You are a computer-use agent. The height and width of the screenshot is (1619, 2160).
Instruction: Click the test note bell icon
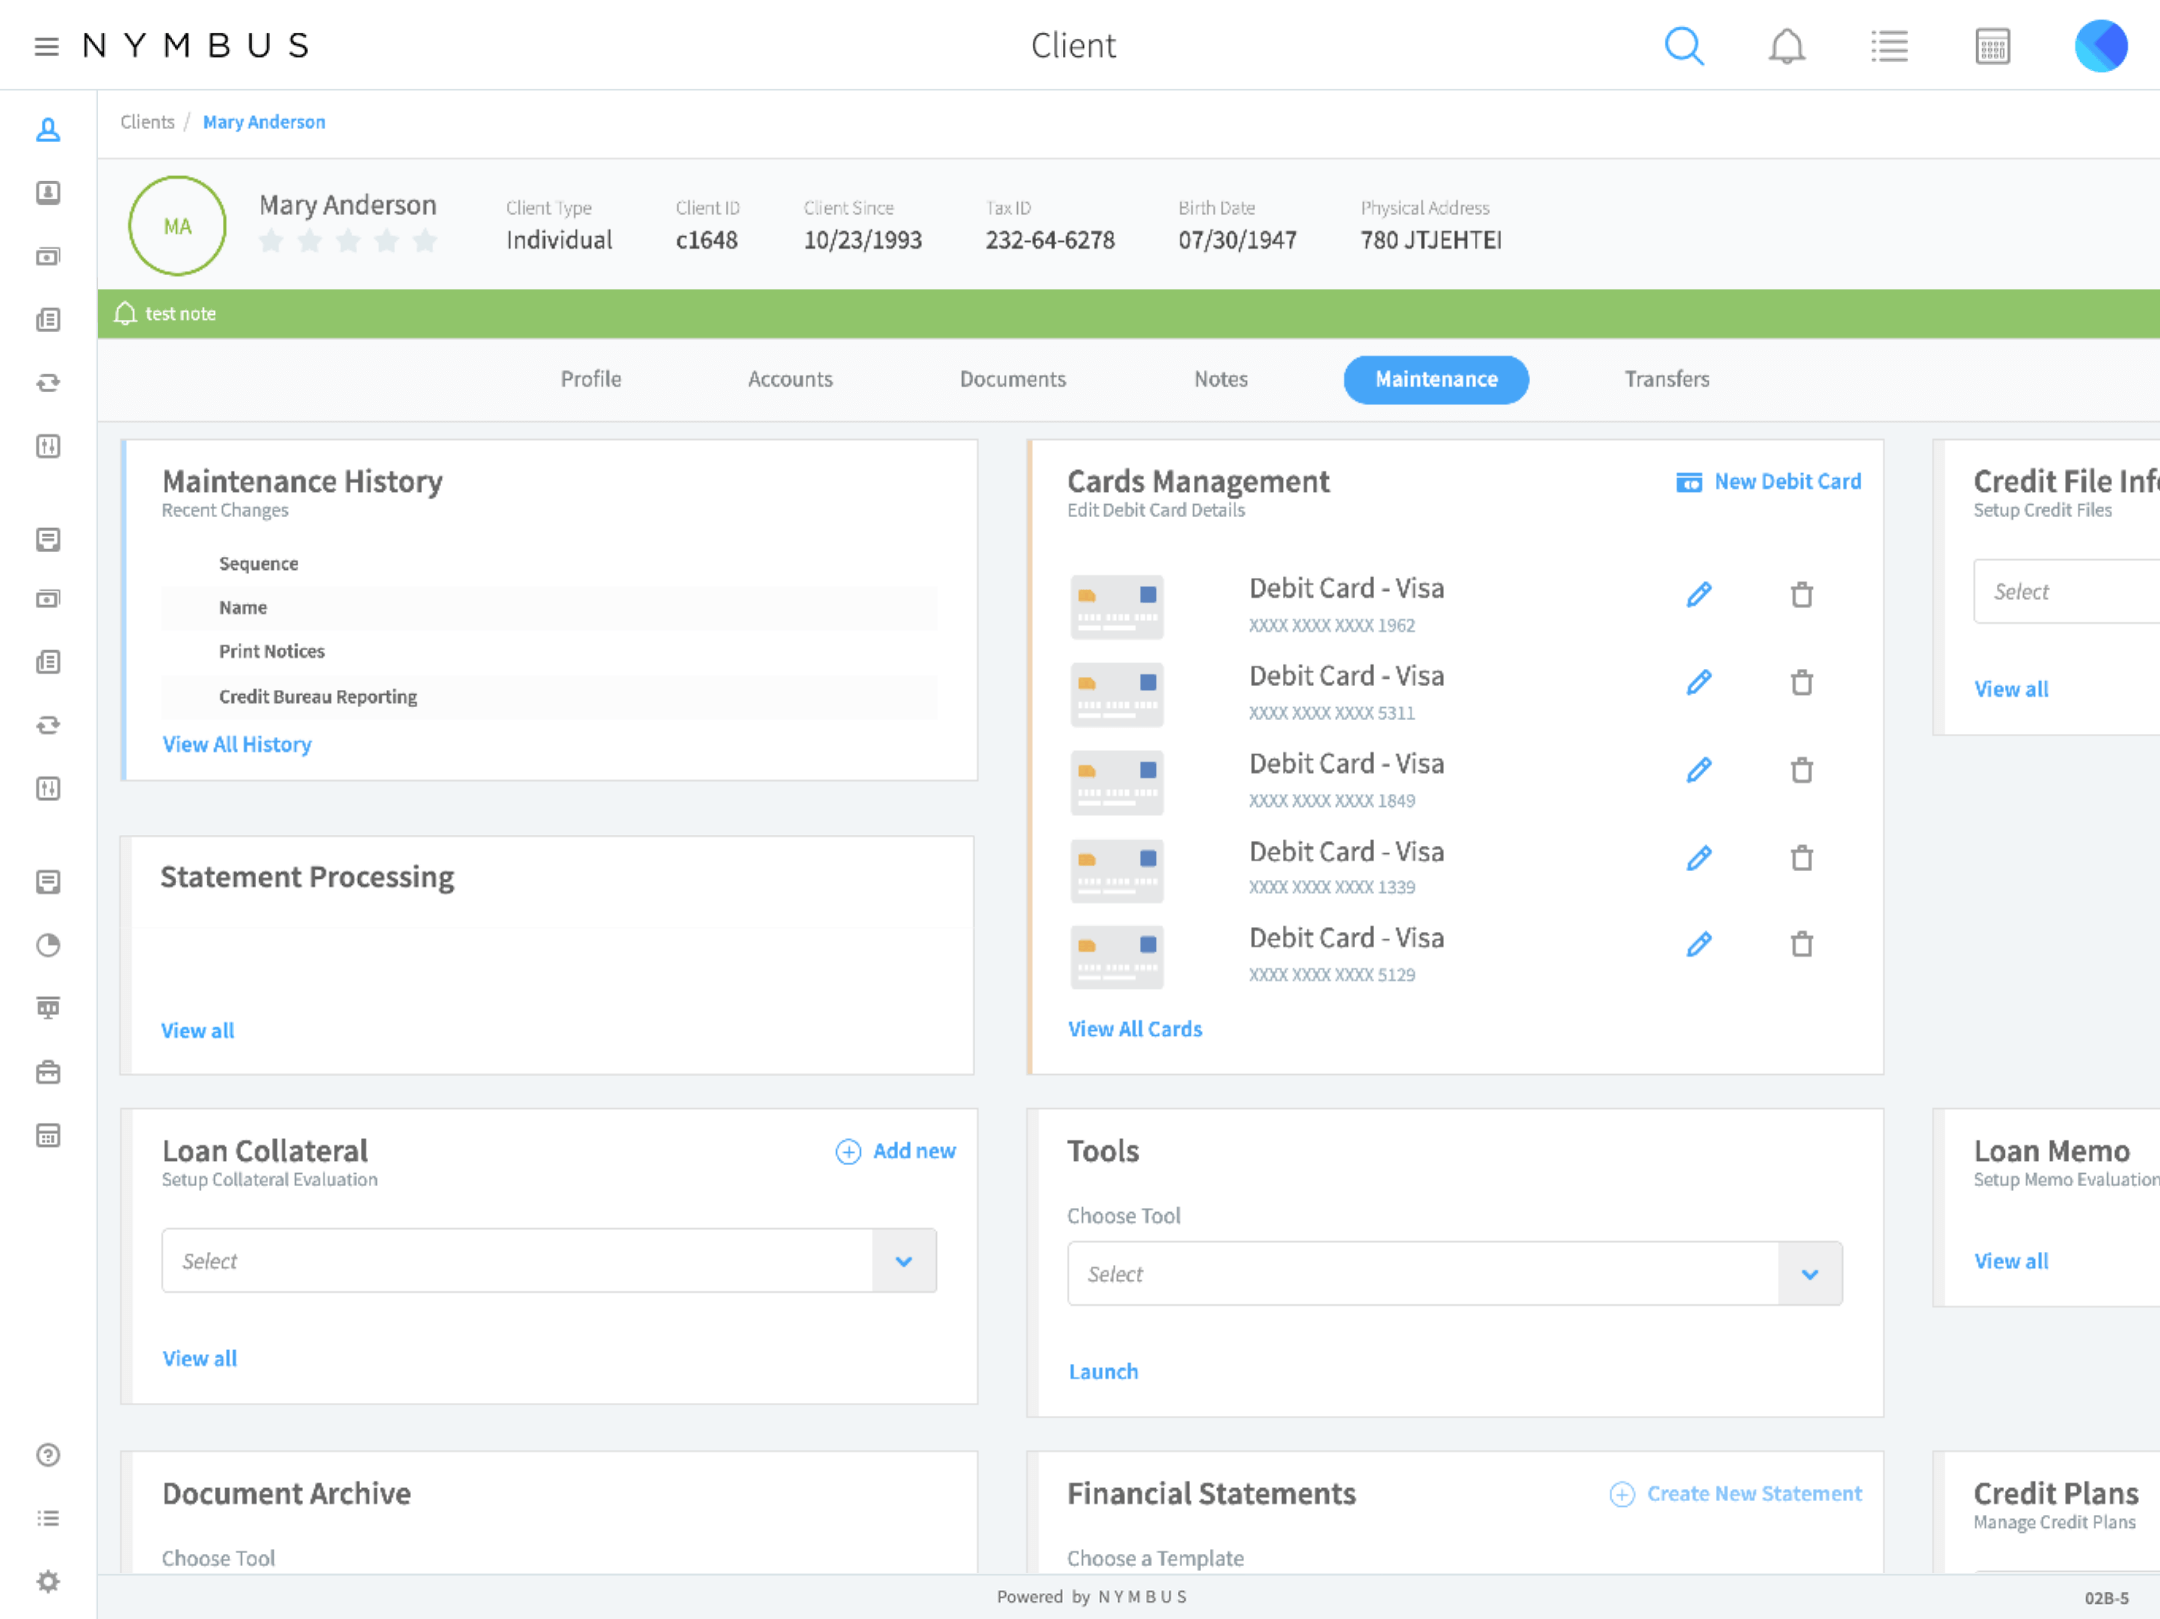[125, 313]
